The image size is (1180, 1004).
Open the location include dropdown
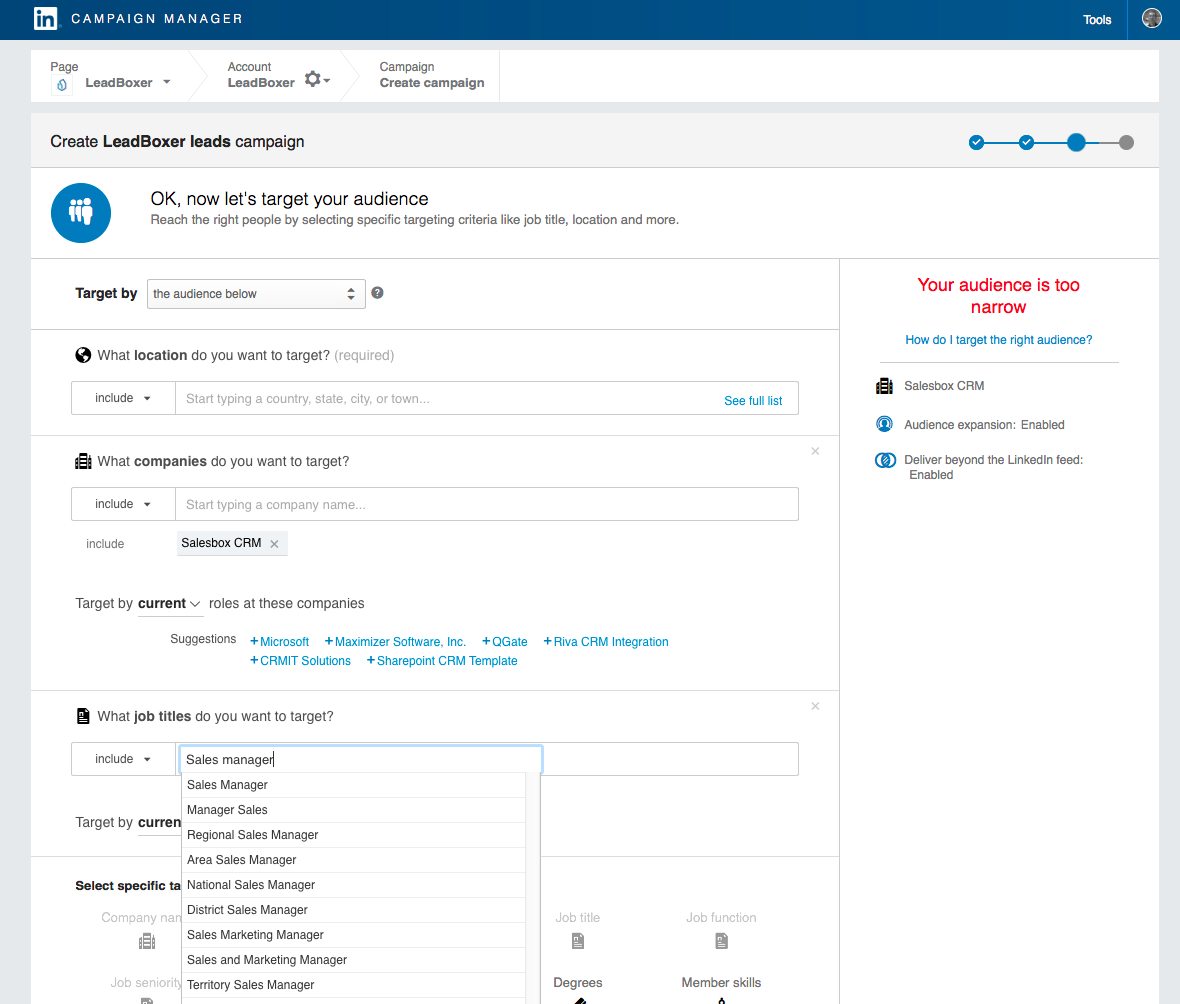tap(123, 398)
